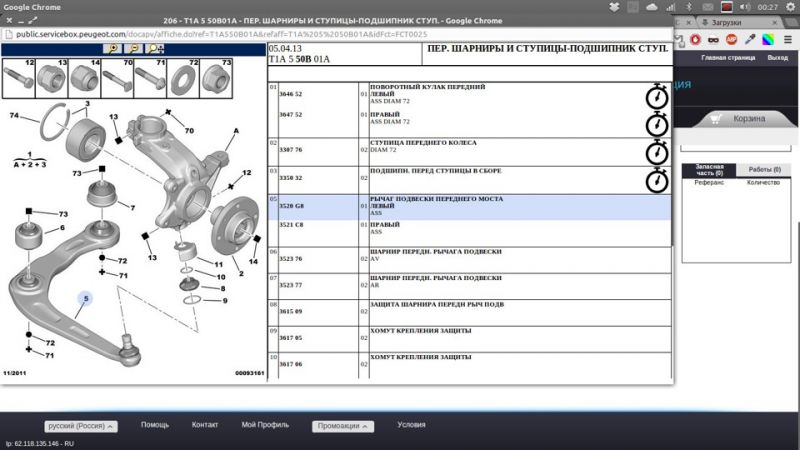This screenshot has width=800, height=450.
Task: Zoom in on the parts diagram
Action: point(112,48)
